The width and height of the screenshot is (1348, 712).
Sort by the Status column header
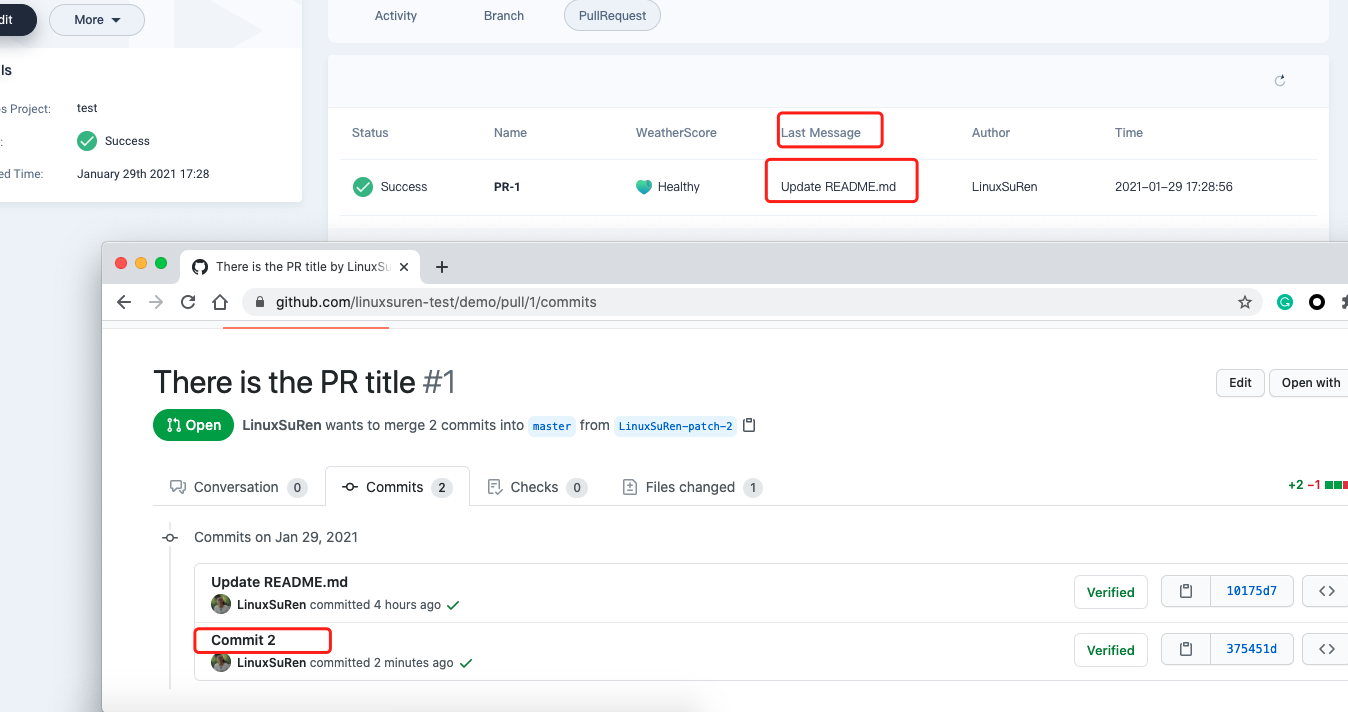pyautogui.click(x=370, y=133)
